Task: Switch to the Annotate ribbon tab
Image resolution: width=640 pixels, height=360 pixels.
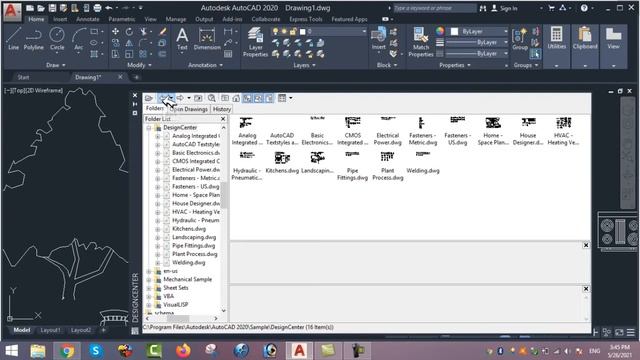Action: [88, 19]
